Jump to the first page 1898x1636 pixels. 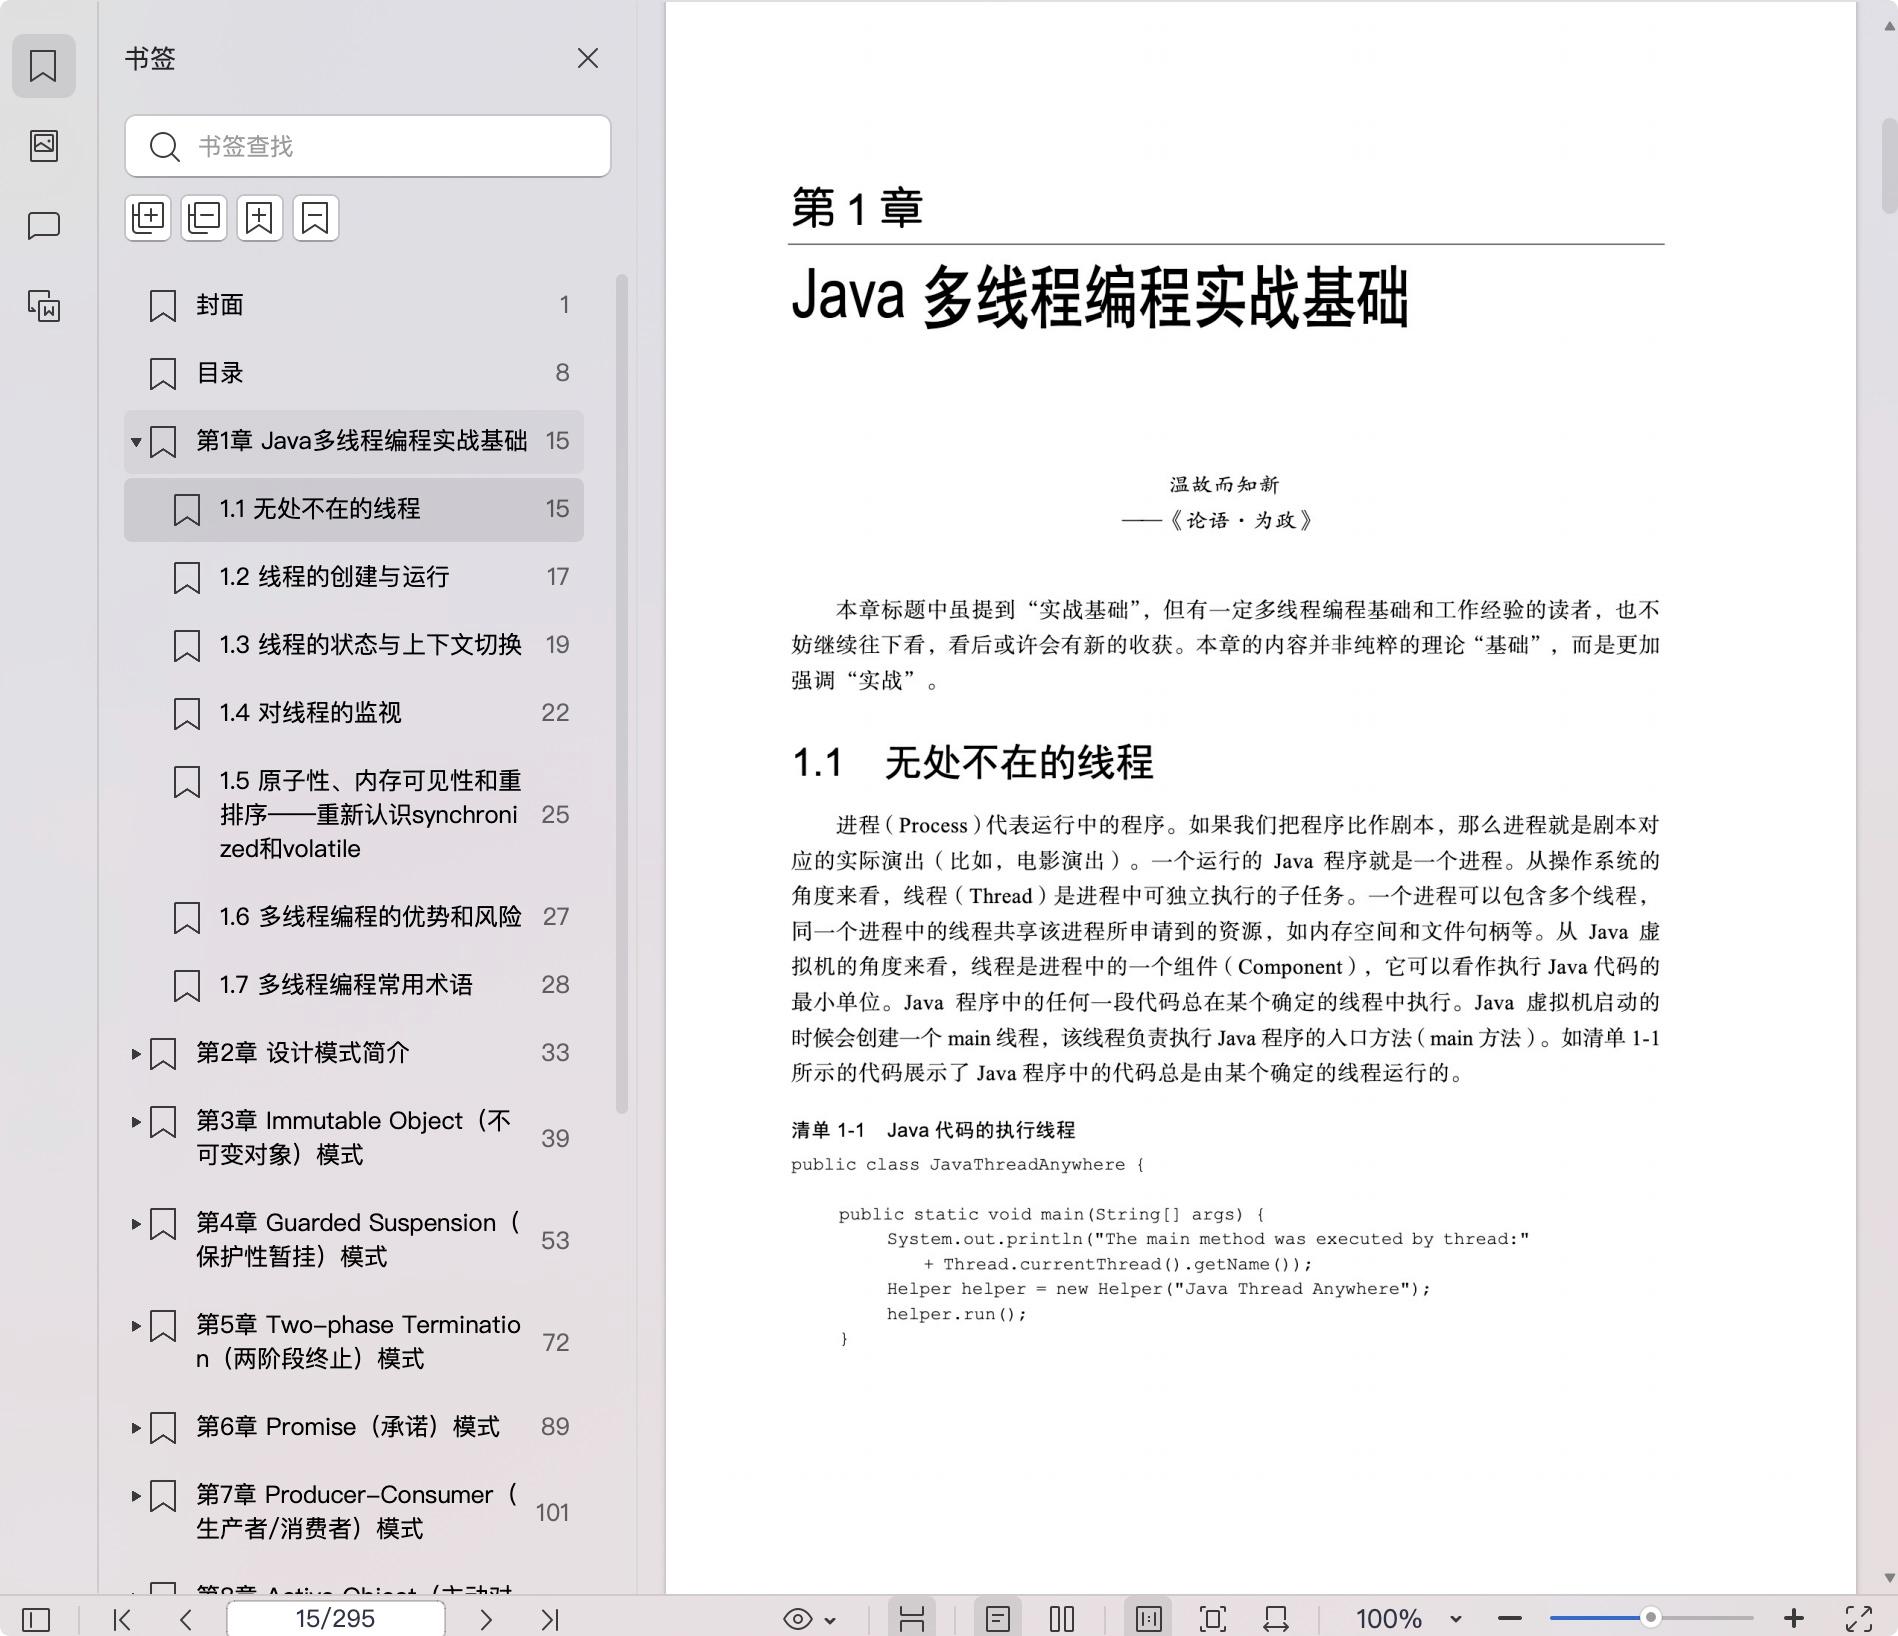(122, 1619)
